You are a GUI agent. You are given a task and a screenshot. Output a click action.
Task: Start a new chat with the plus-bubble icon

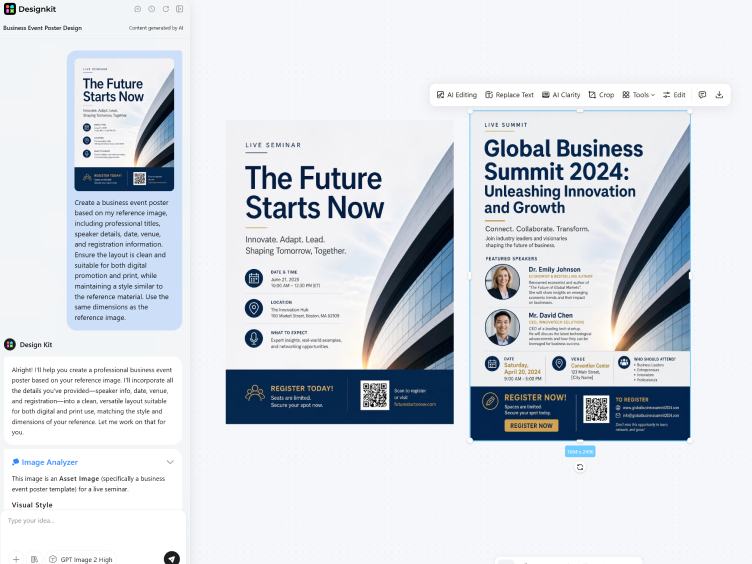pos(138,9)
